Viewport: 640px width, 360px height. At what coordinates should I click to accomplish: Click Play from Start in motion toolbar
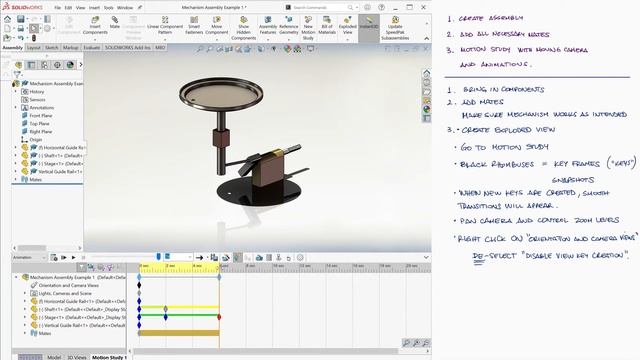point(64,258)
